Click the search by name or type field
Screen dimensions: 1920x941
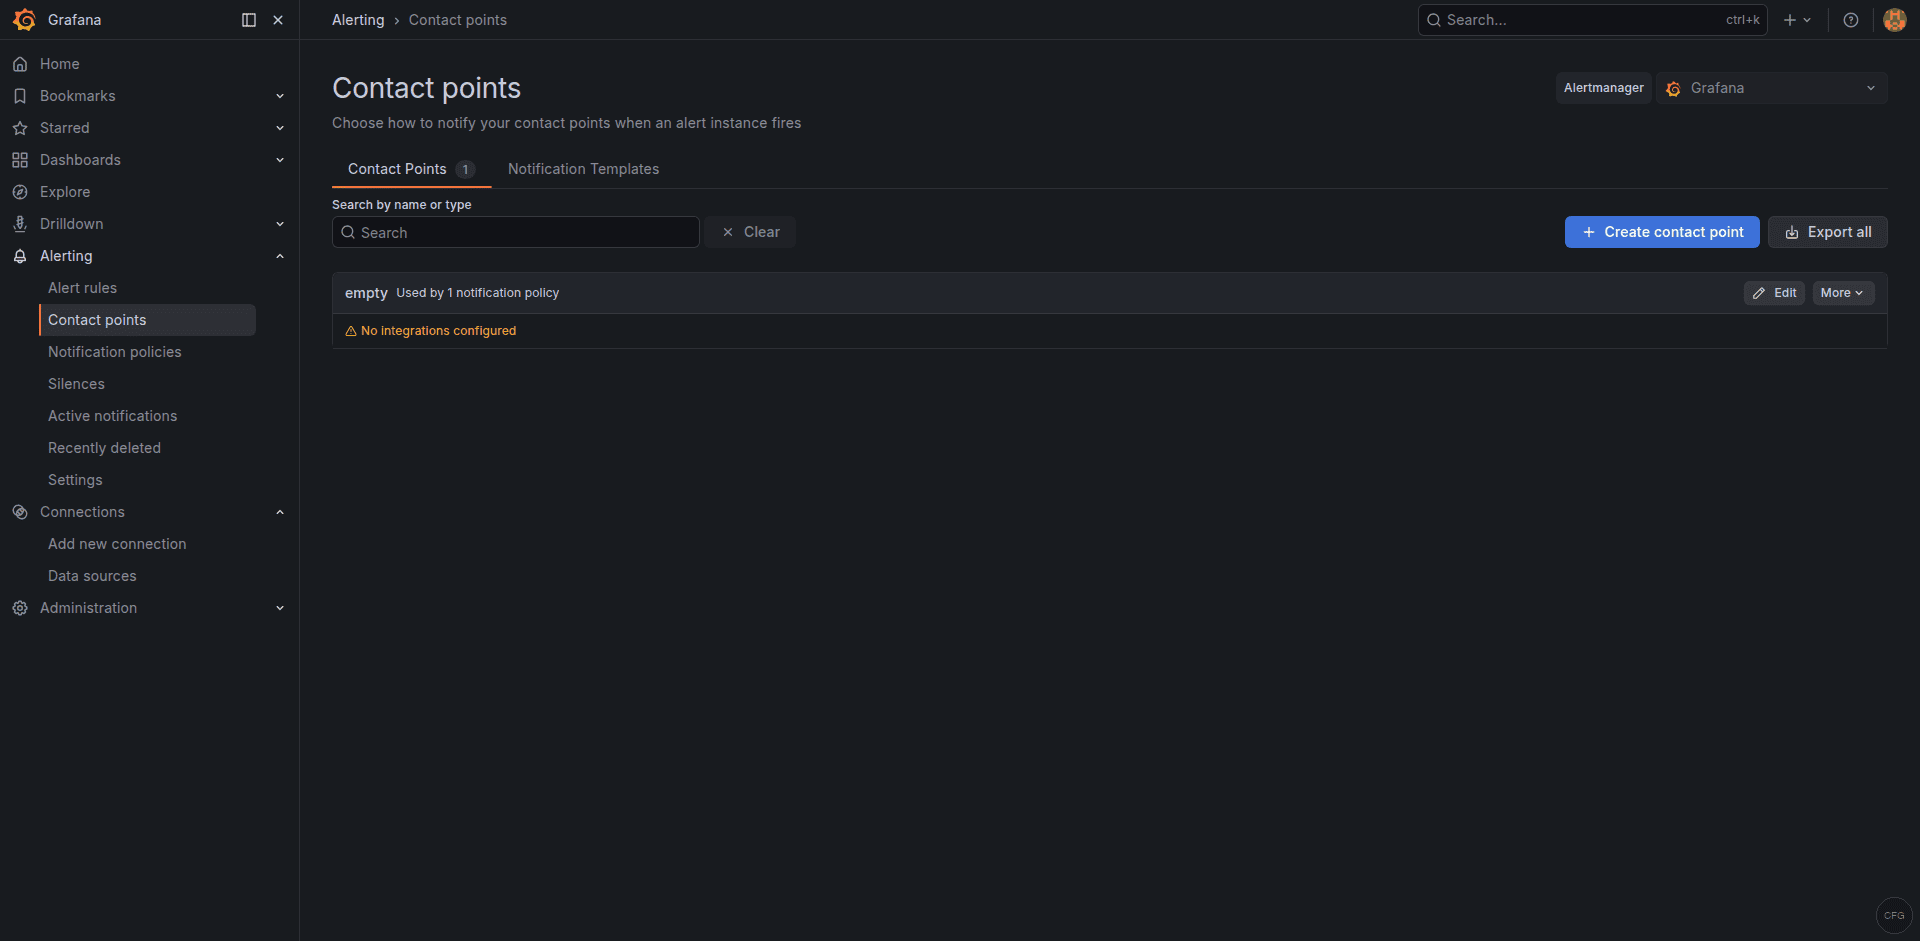point(515,232)
